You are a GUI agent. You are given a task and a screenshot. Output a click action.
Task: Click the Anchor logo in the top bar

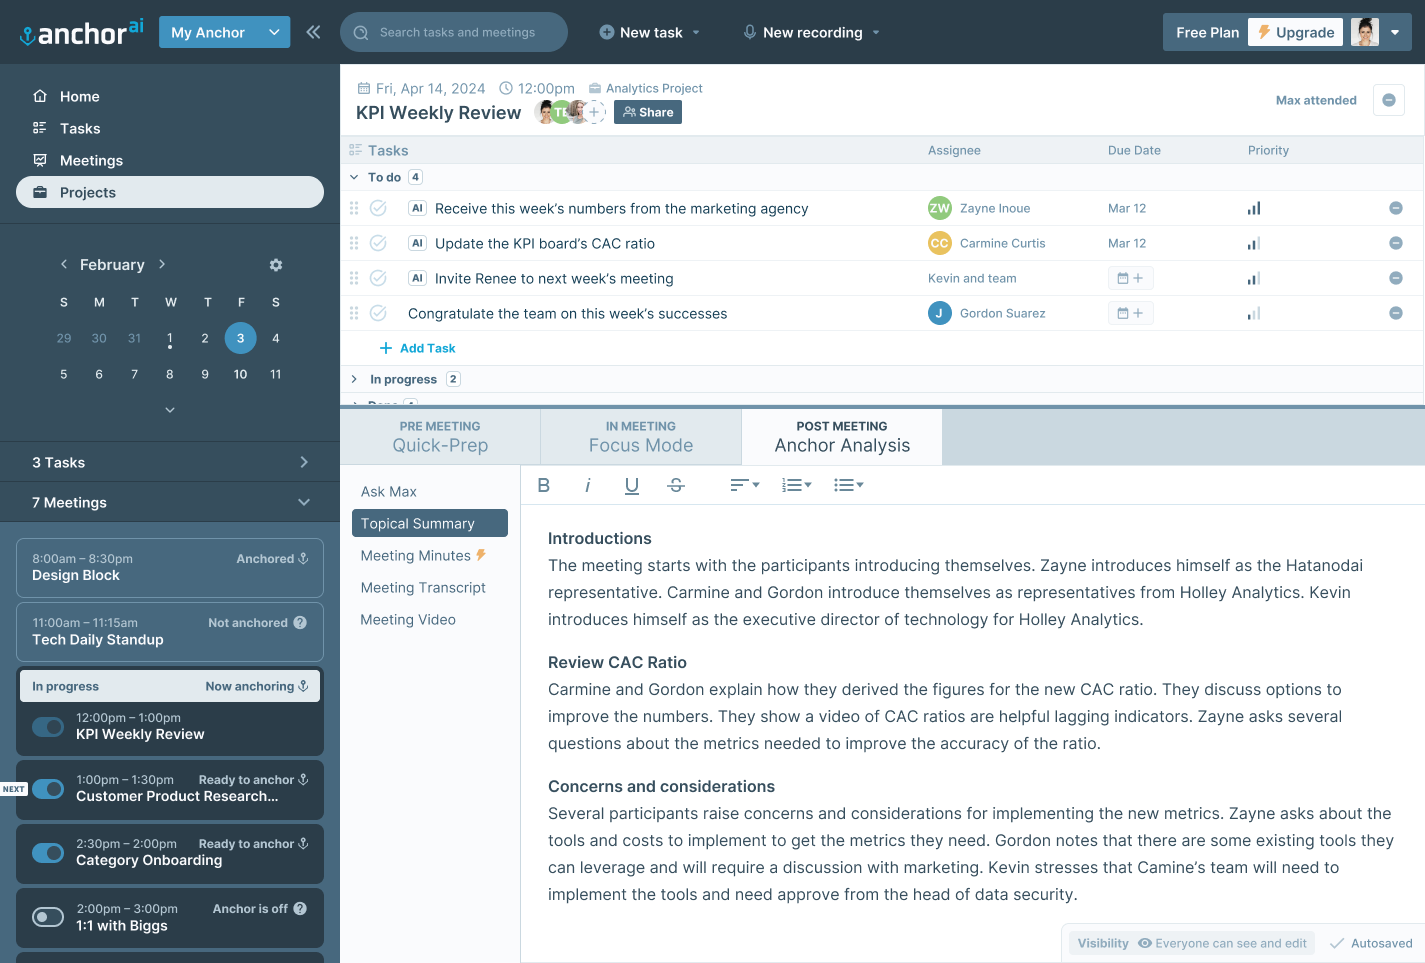point(80,31)
